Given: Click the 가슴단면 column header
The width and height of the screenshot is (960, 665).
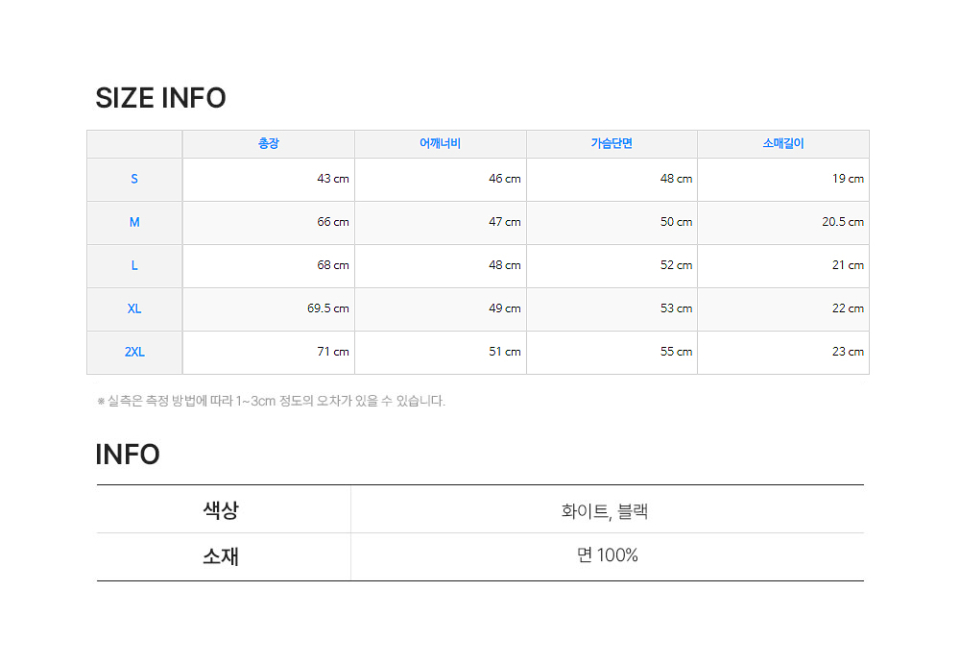Looking at the screenshot, I should point(611,144).
